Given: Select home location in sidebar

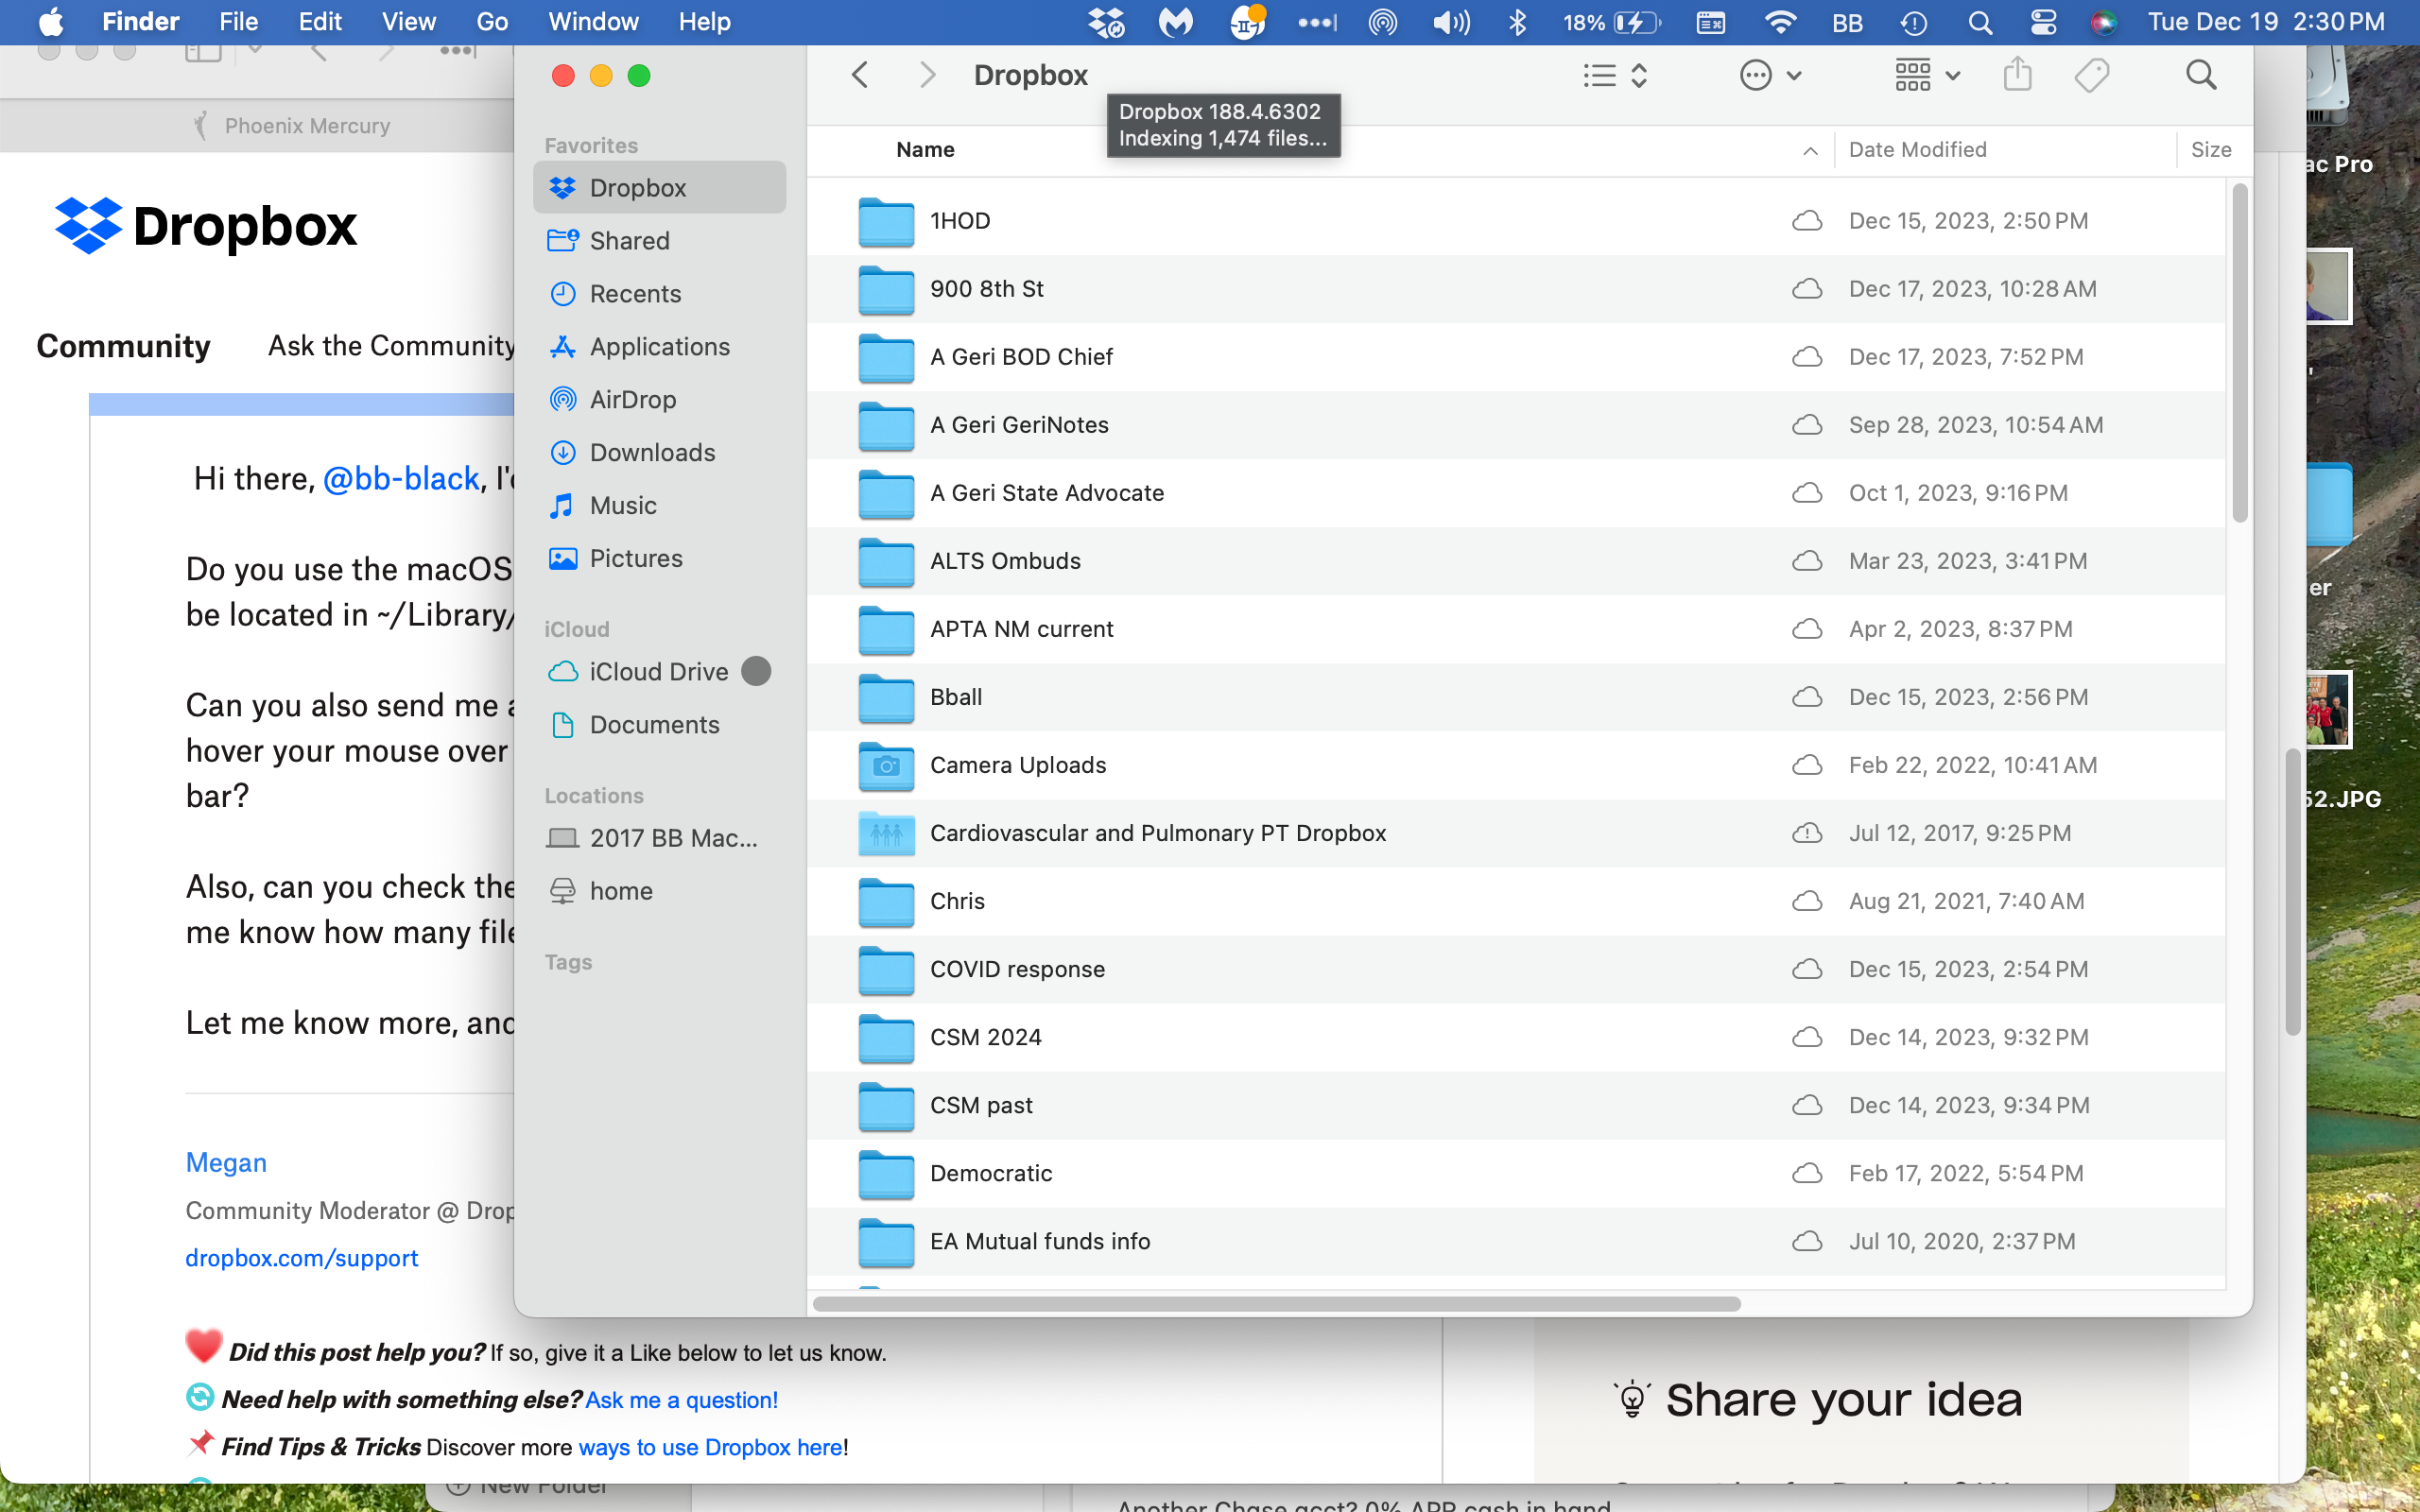Looking at the screenshot, I should [x=659, y=890].
